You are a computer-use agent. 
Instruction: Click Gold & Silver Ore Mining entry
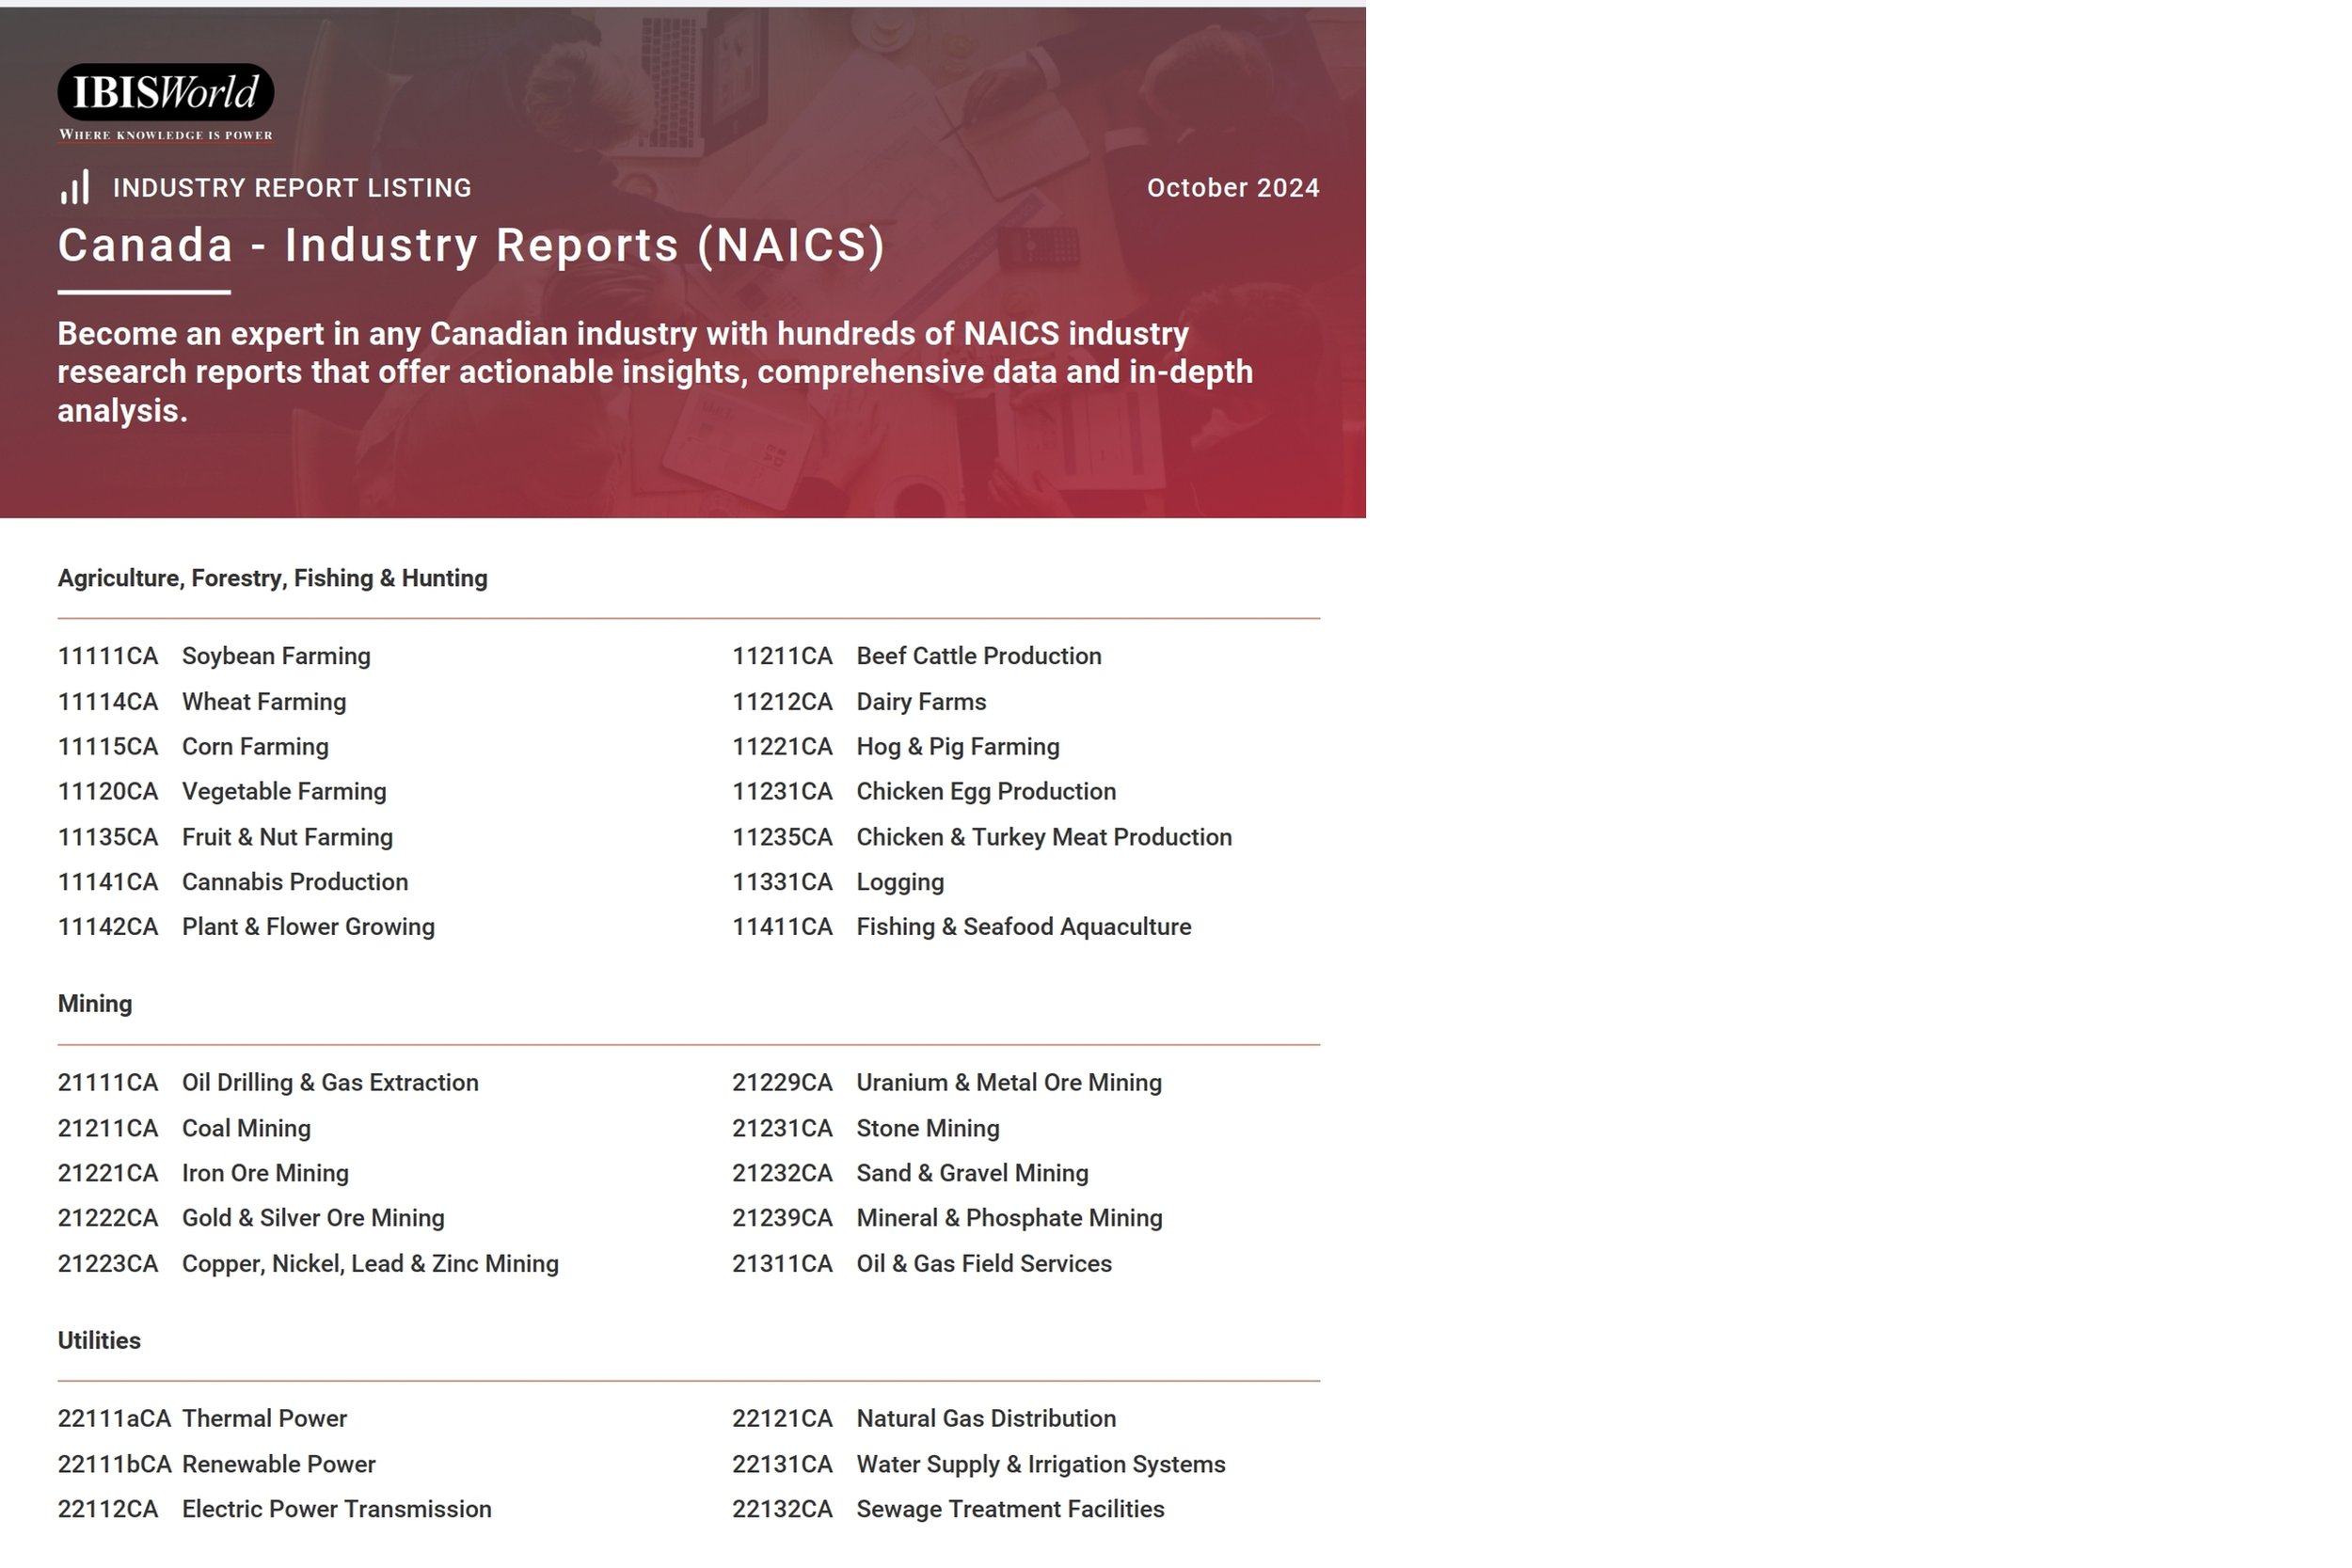point(313,1218)
